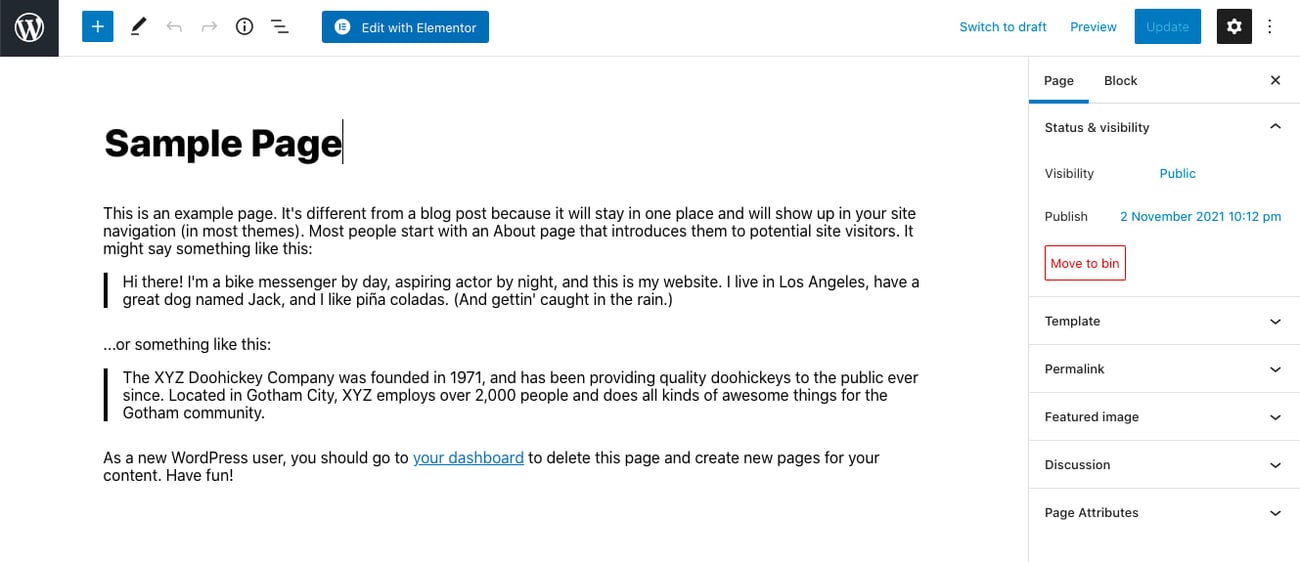This screenshot has width=1300, height=562.
Task: Expand the Permalink panel
Action: click(x=1274, y=369)
